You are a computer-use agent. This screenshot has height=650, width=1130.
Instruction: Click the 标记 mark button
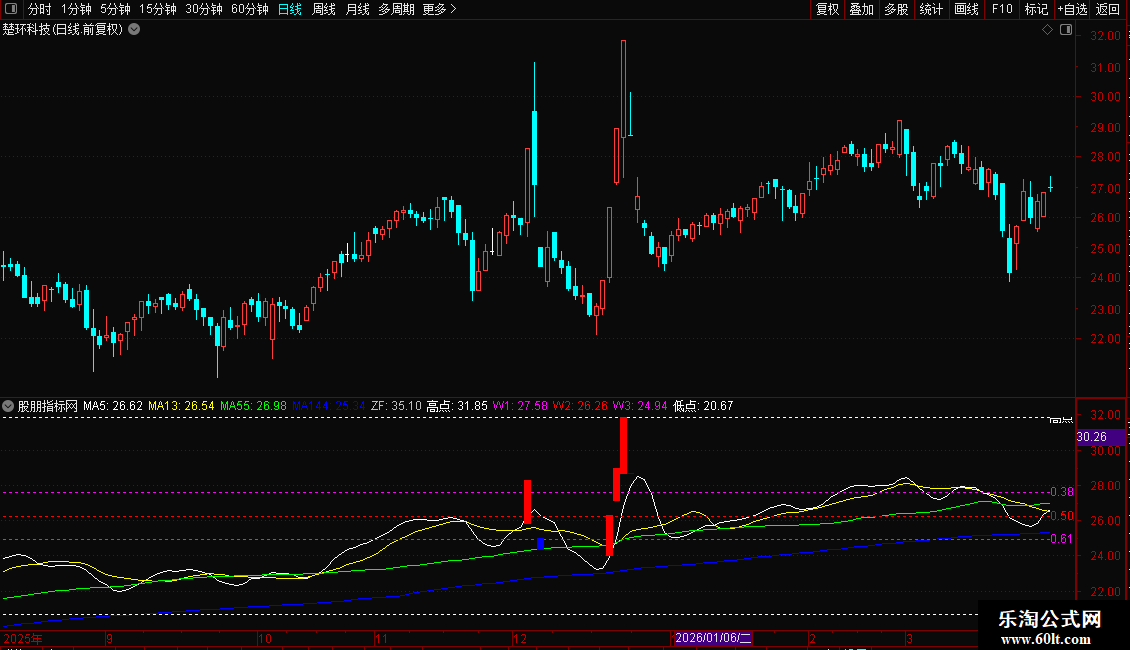pos(1036,9)
